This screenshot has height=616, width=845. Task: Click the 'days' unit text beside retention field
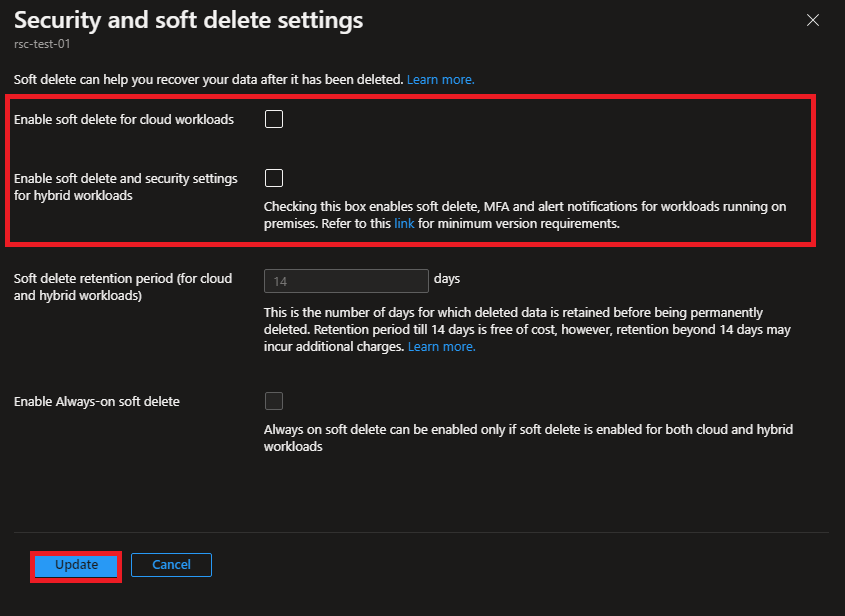click(x=447, y=279)
